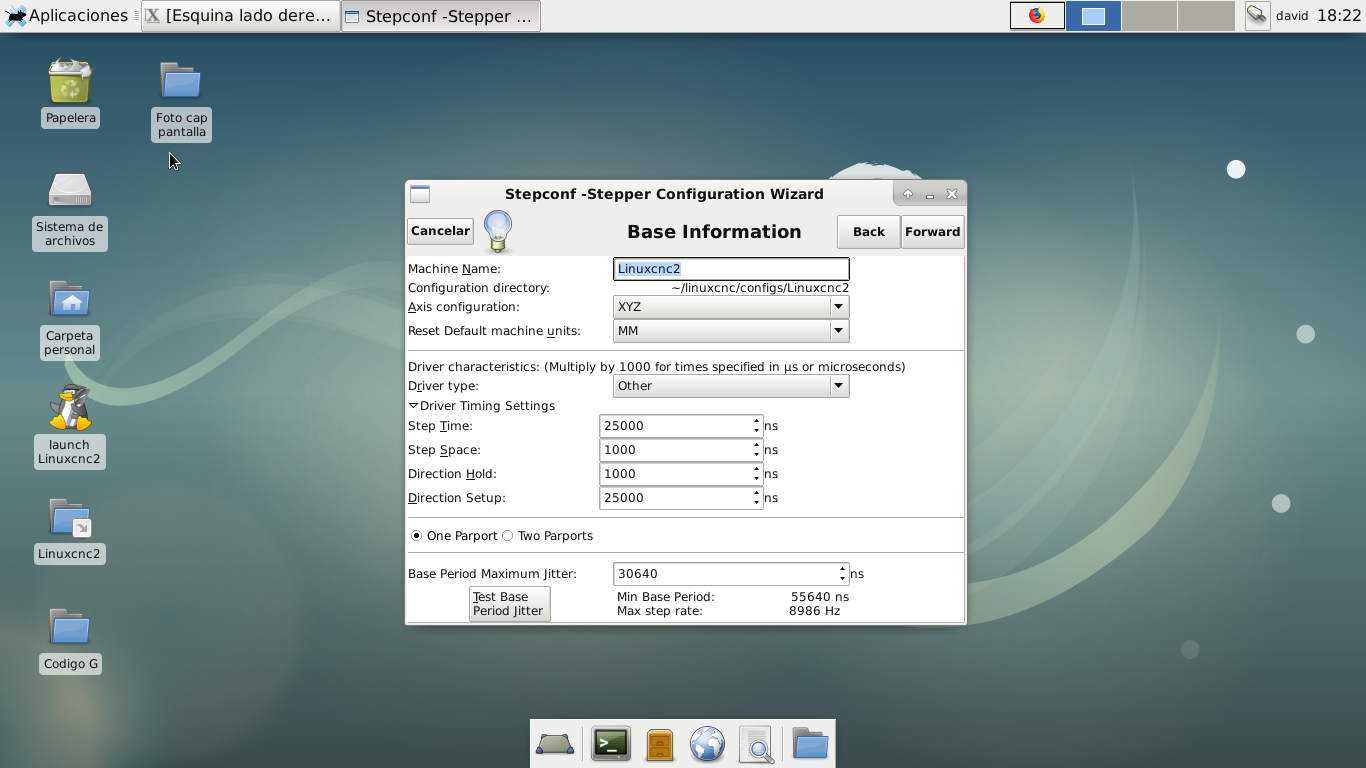This screenshot has height=768, width=1366.
Task: Launch the terminal from the dock
Action: [611, 744]
